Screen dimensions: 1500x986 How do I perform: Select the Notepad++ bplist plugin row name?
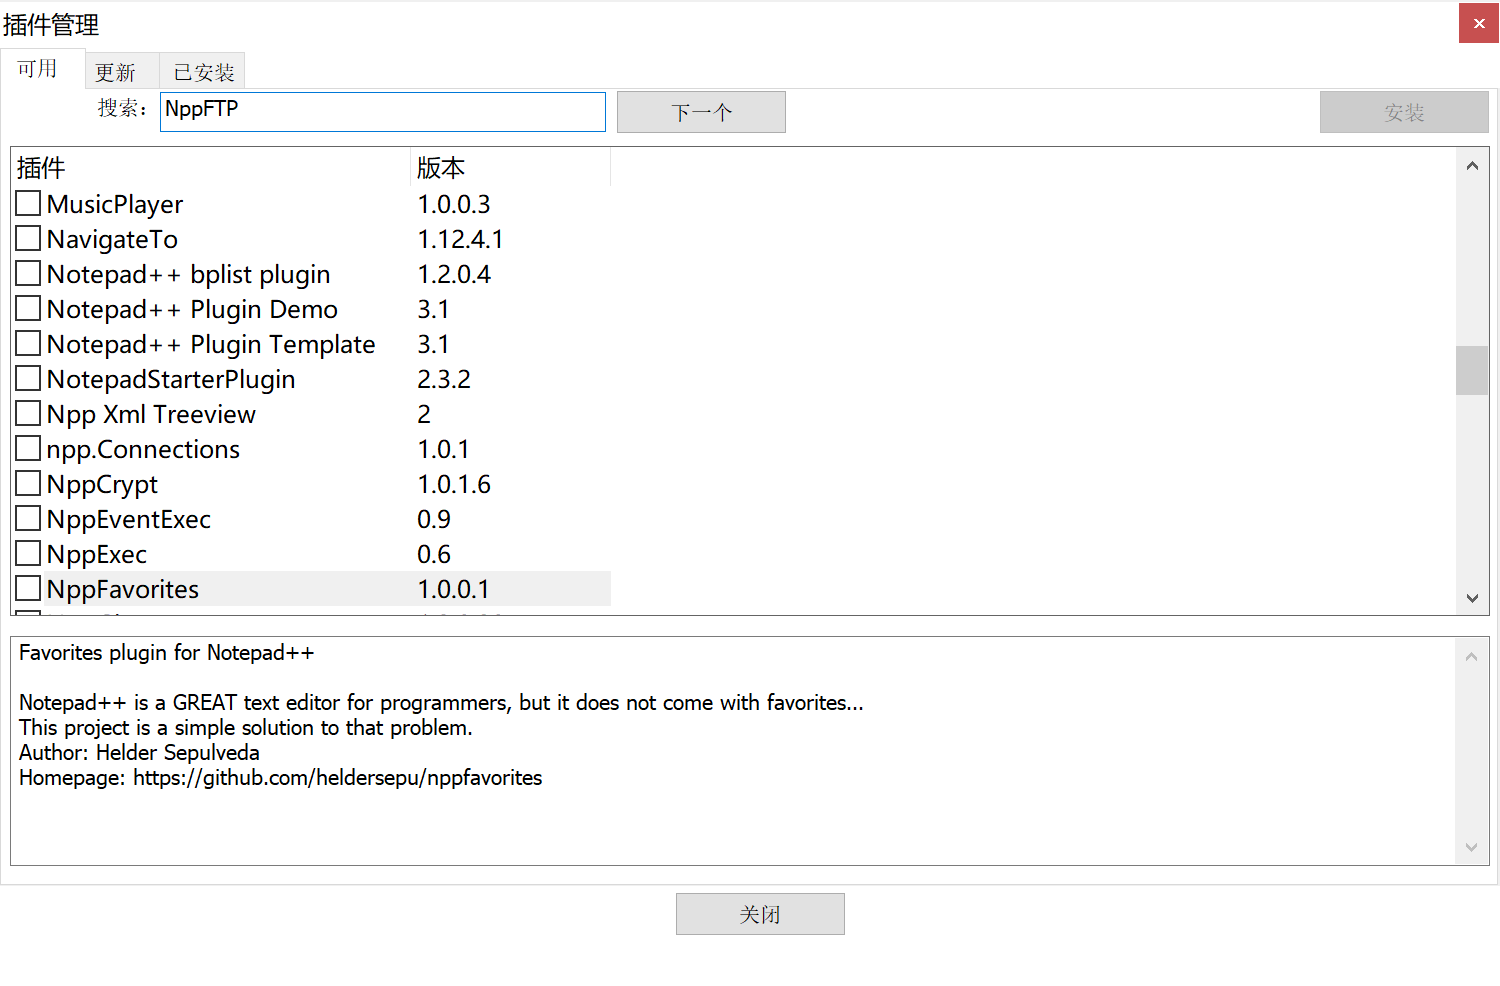click(188, 274)
